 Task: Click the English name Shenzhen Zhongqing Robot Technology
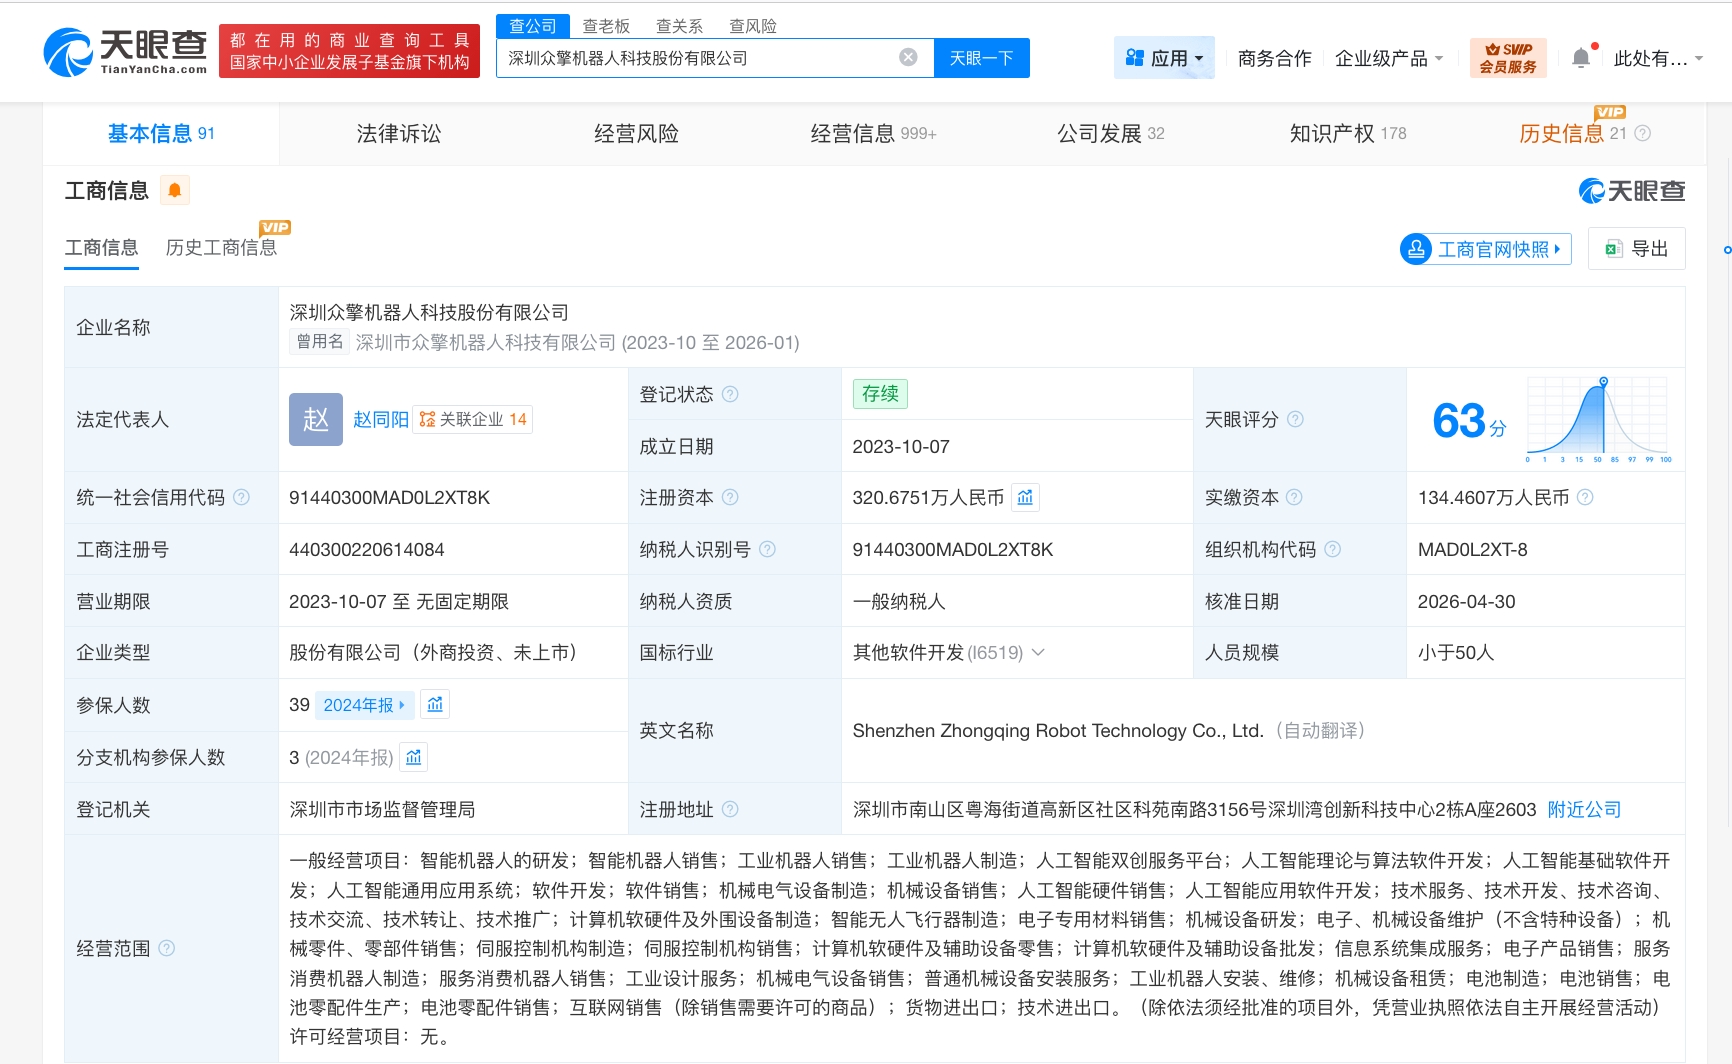coord(1058,731)
